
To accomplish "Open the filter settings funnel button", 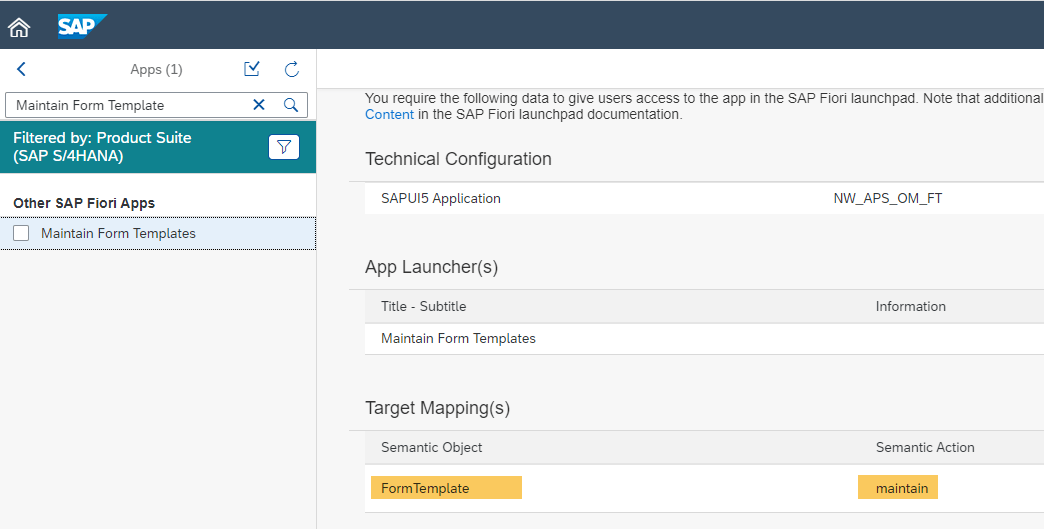I will [284, 147].
